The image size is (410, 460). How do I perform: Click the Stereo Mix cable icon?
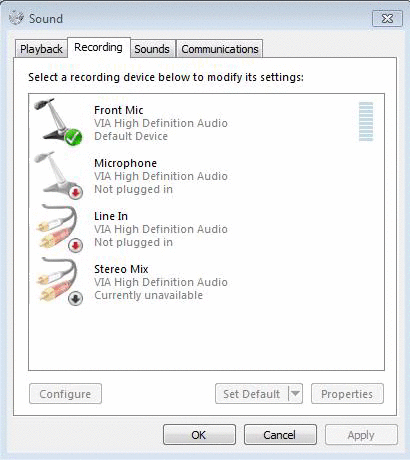tap(57, 281)
